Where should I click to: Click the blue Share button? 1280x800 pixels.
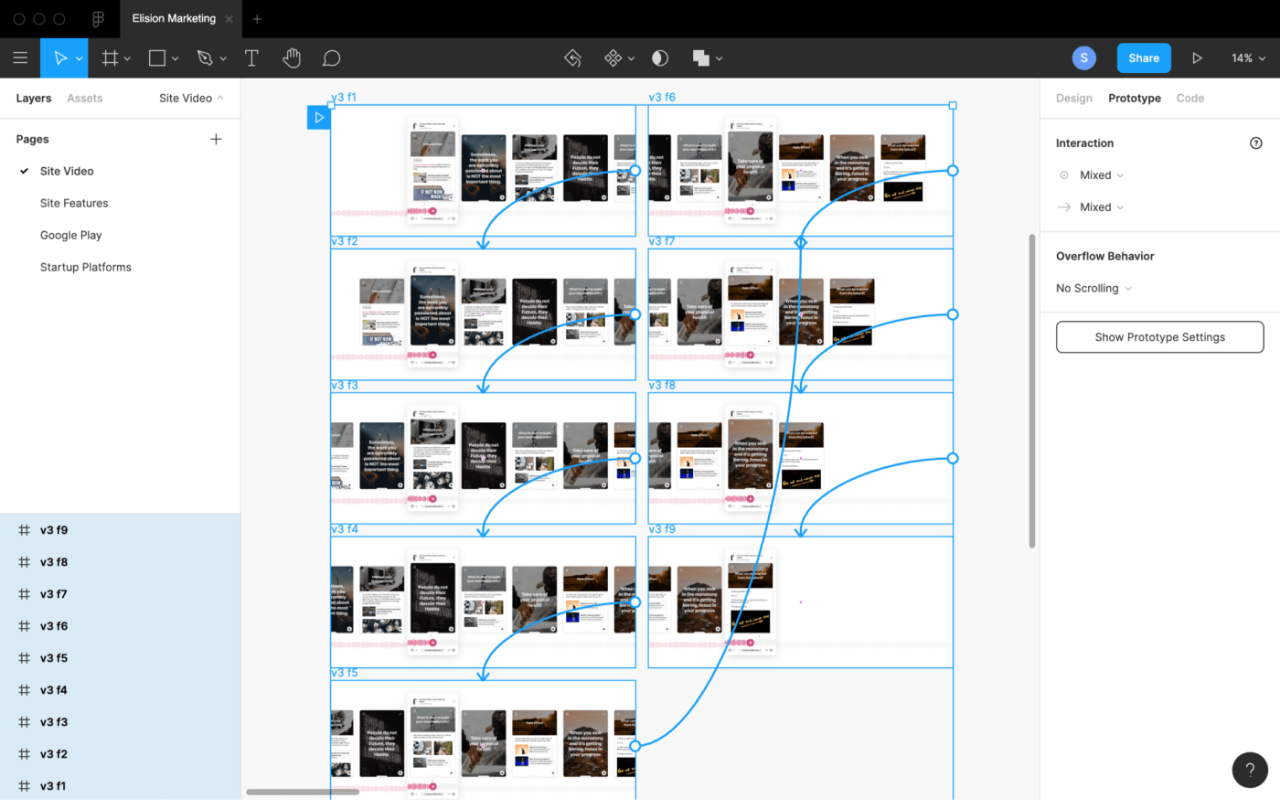click(1143, 57)
